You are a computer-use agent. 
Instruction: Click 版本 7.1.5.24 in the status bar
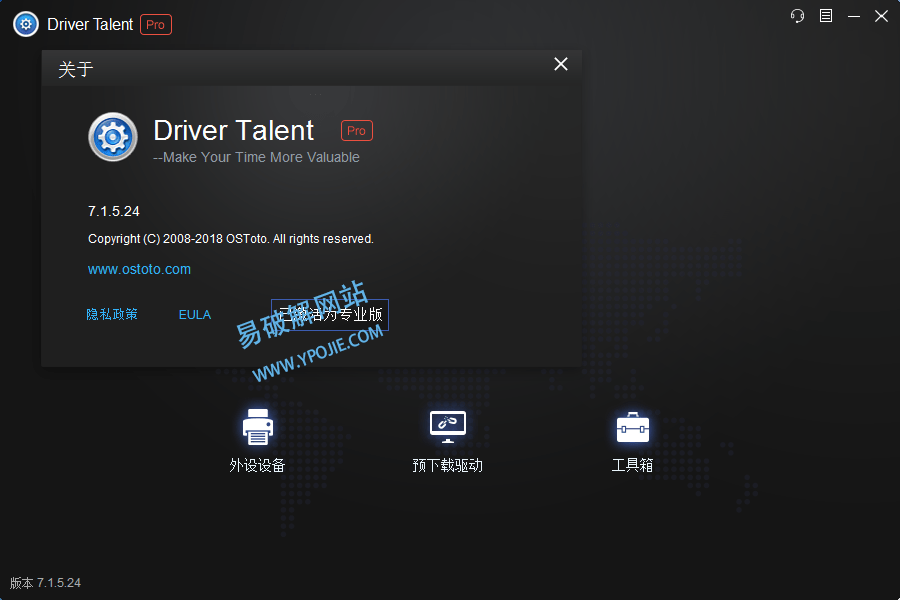(x=46, y=583)
